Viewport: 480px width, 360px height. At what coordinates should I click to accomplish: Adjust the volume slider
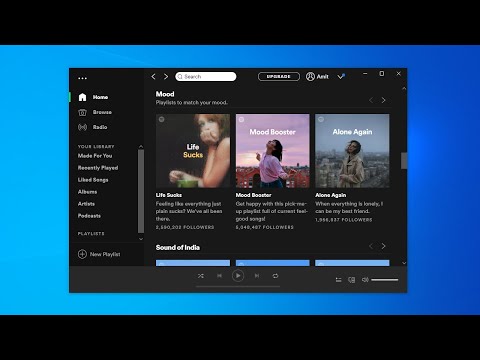[385, 280]
